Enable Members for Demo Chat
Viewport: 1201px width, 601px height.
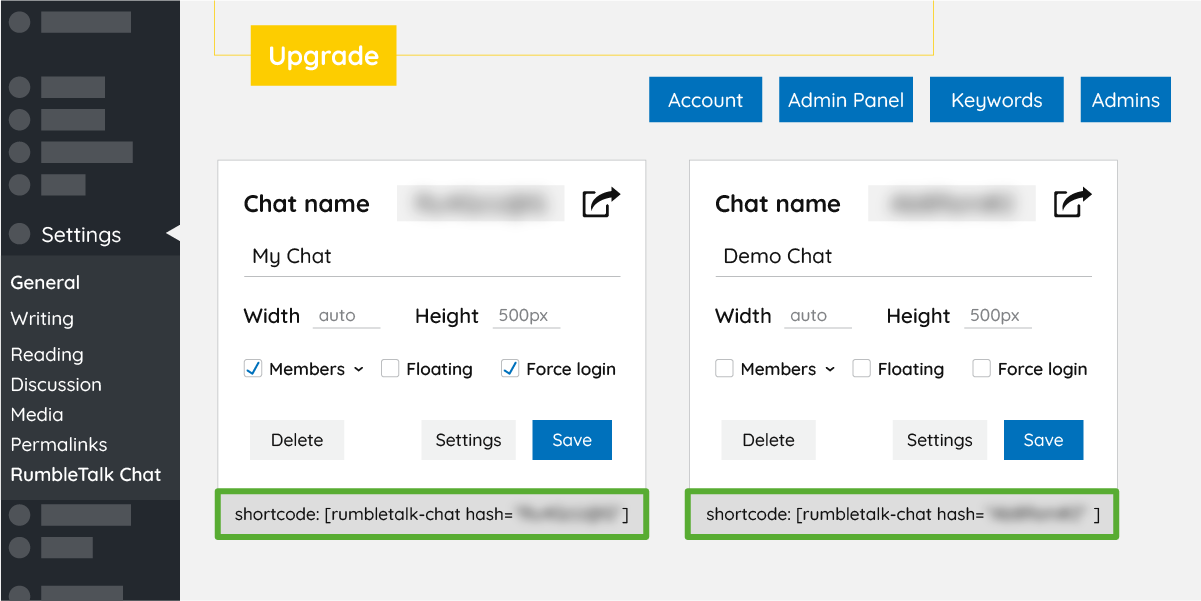(x=724, y=368)
